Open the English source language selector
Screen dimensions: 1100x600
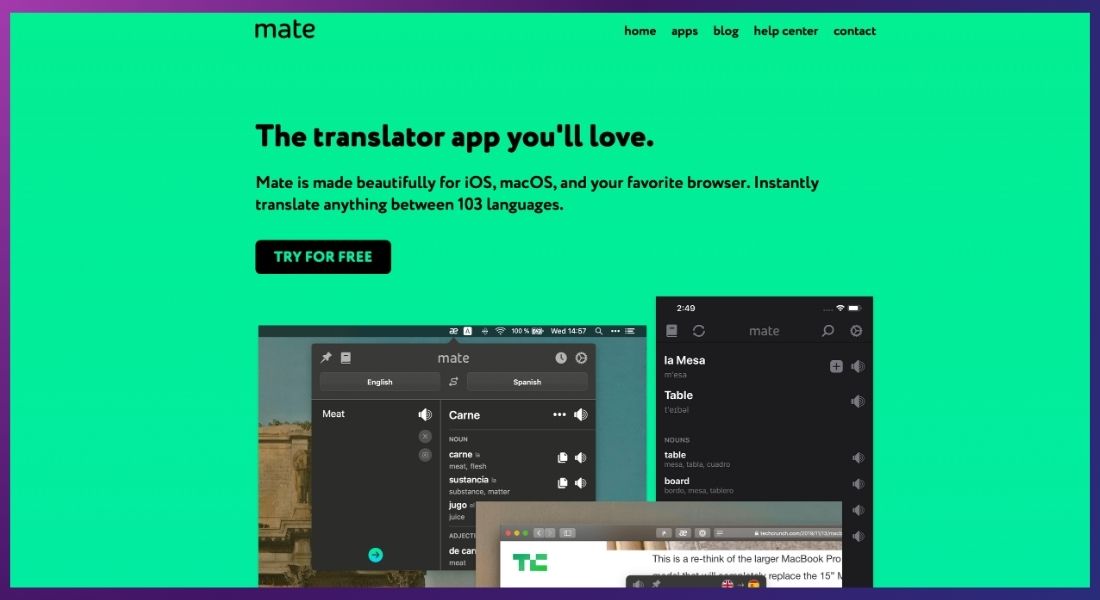coord(379,382)
